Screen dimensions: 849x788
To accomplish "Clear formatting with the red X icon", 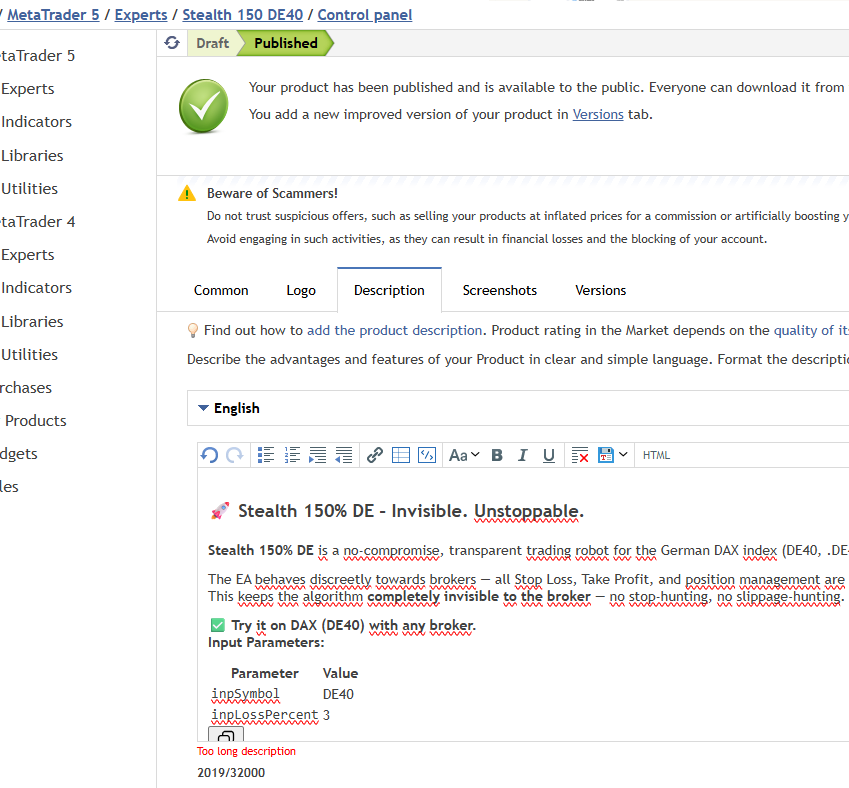I will [580, 455].
